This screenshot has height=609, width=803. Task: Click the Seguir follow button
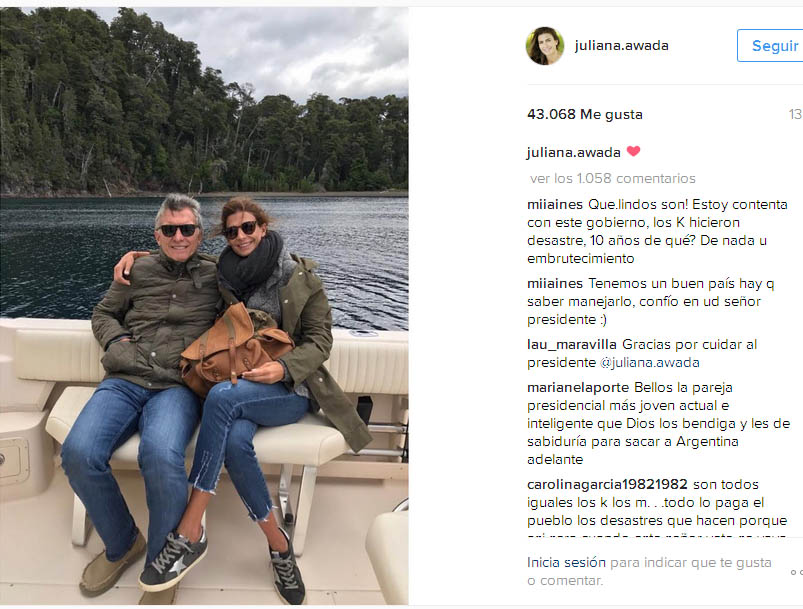[770, 46]
